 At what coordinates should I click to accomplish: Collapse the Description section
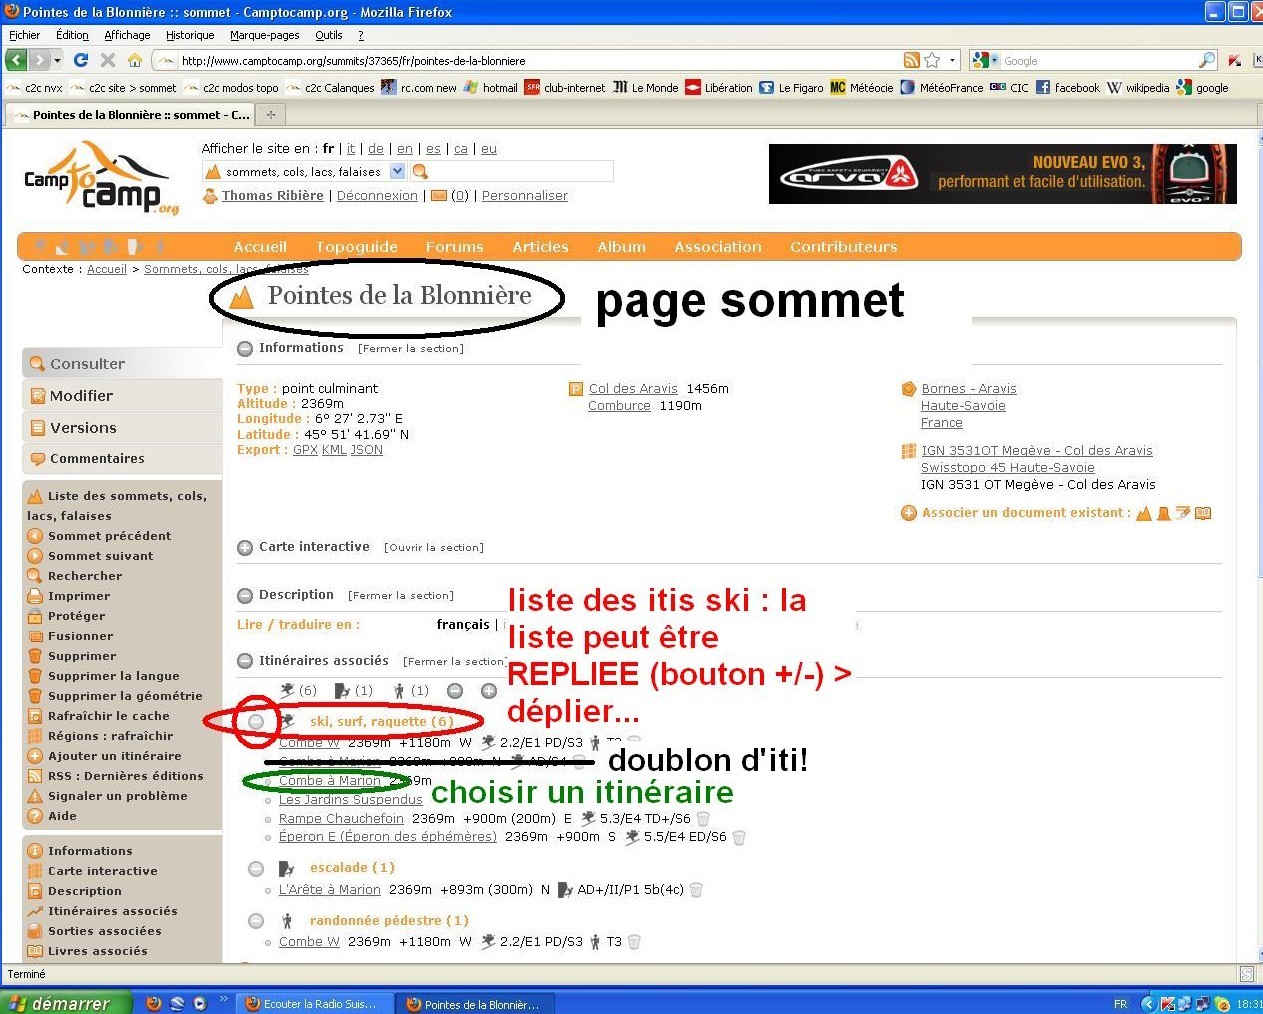[x=245, y=596]
